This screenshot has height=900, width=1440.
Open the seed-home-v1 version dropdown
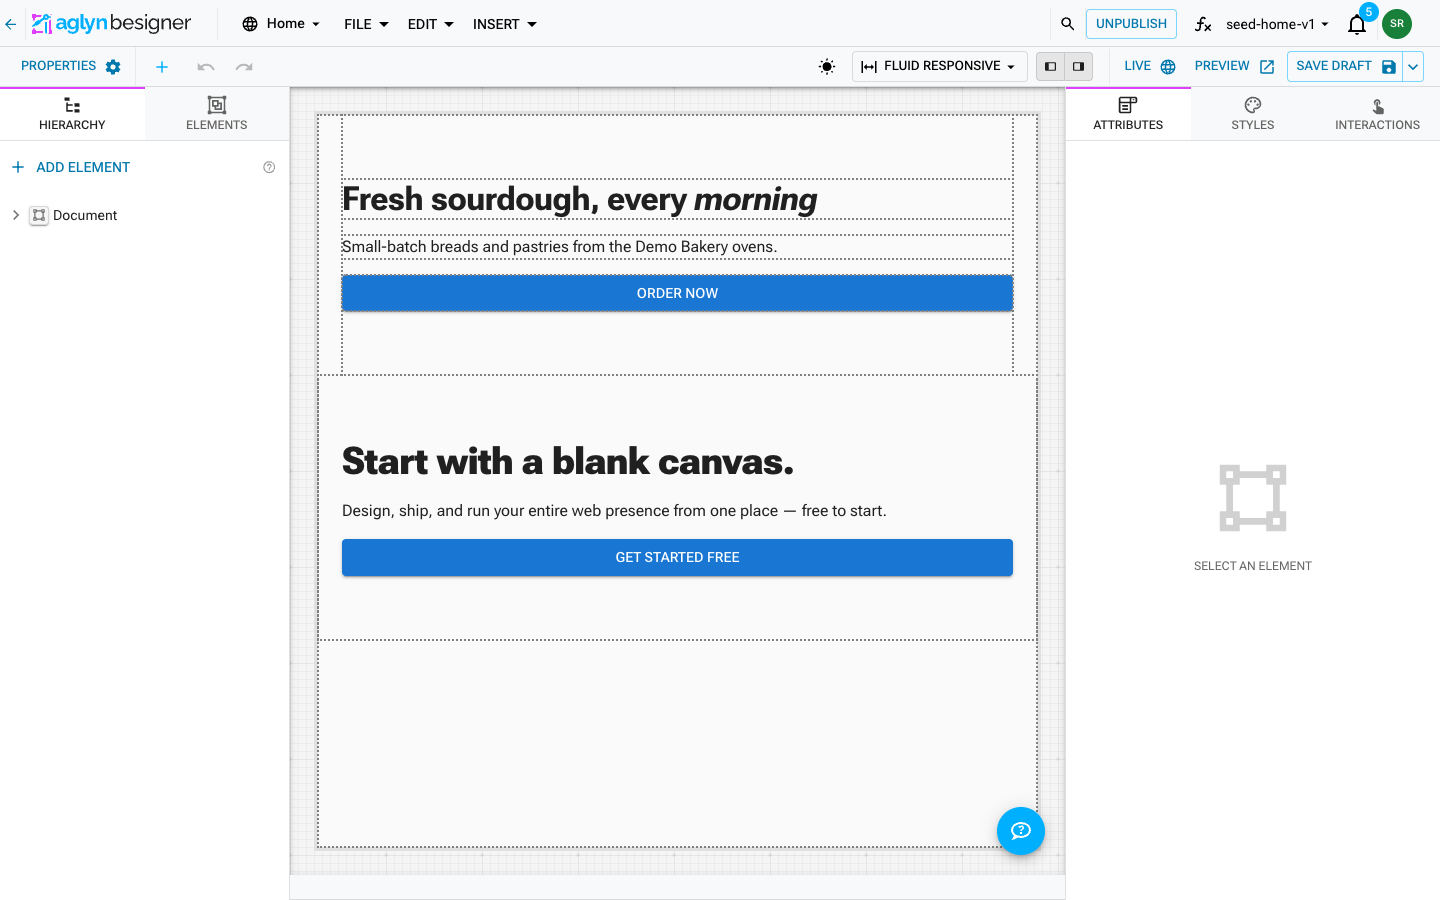[x=1277, y=24]
